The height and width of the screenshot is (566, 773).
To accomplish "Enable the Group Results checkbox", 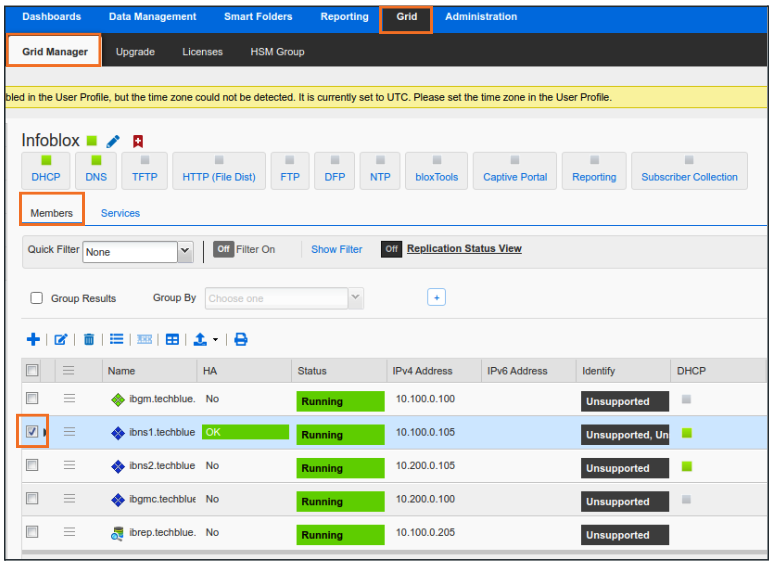I will (x=37, y=298).
